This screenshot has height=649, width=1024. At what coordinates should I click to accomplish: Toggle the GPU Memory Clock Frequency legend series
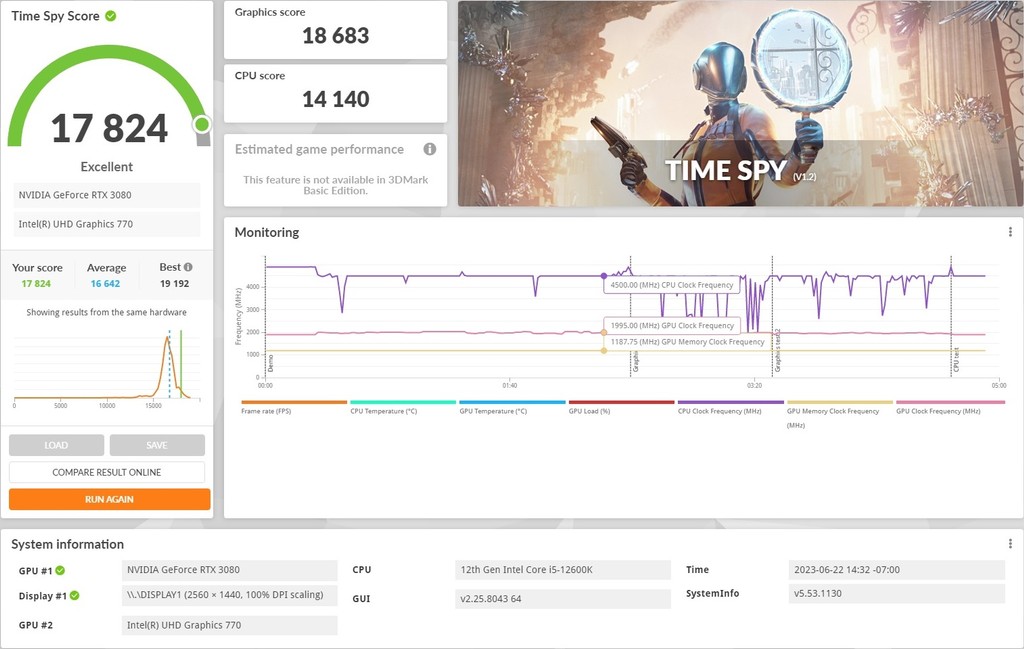[833, 417]
